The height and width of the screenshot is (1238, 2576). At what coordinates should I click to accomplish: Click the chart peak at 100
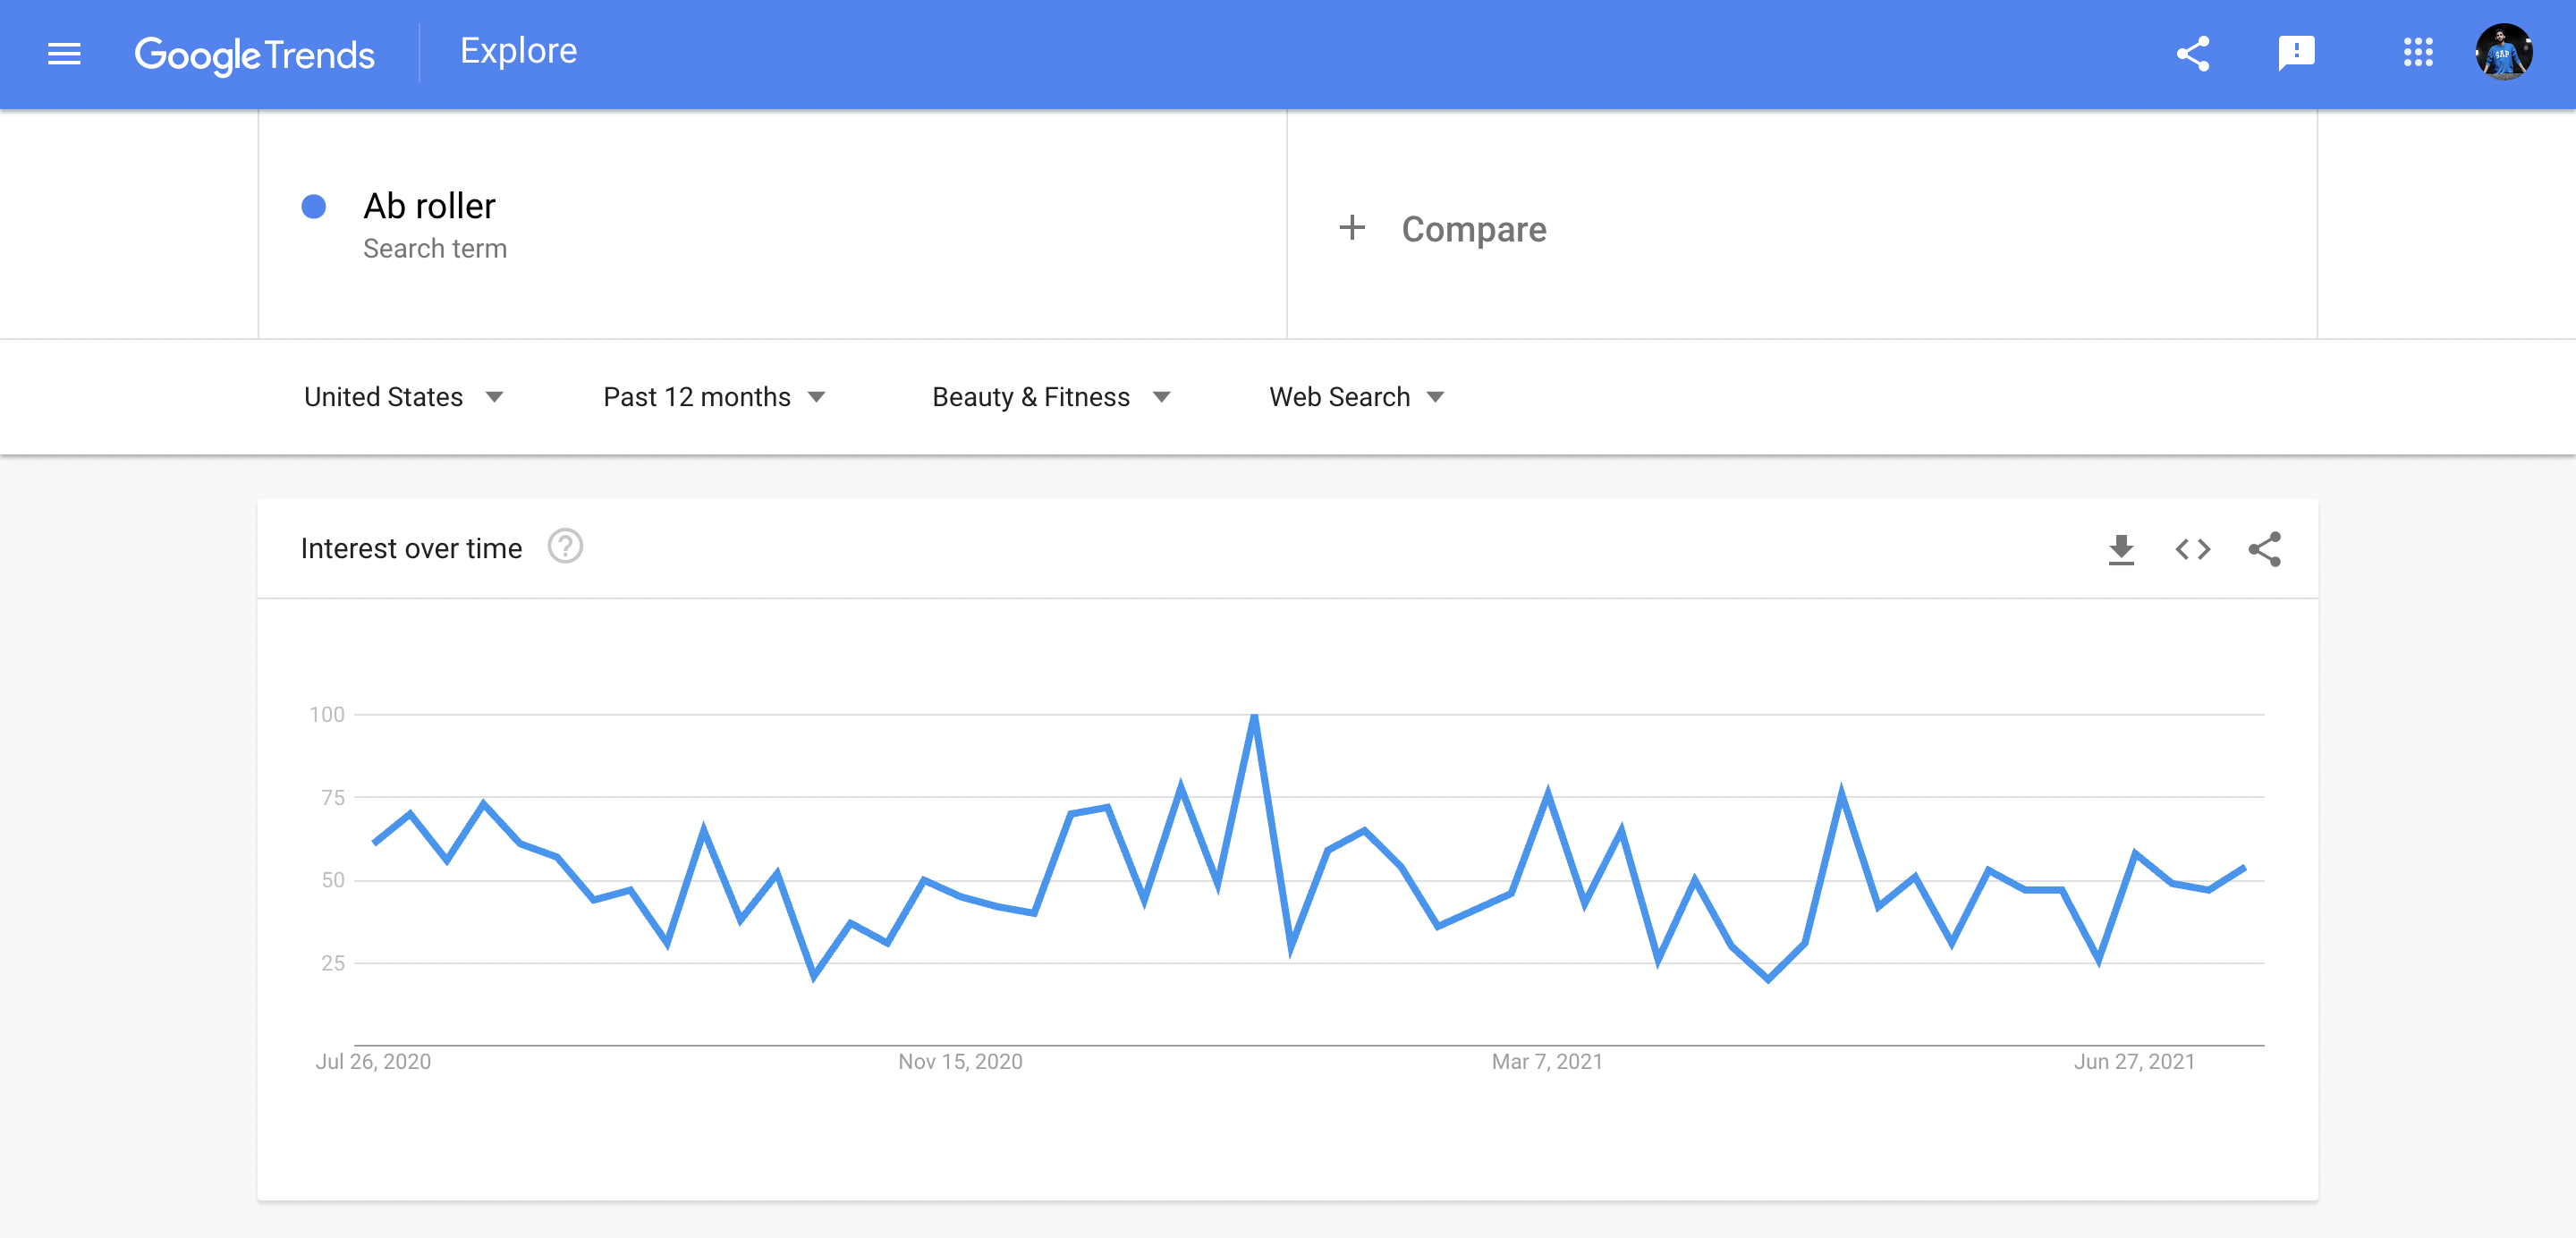pos(1254,716)
